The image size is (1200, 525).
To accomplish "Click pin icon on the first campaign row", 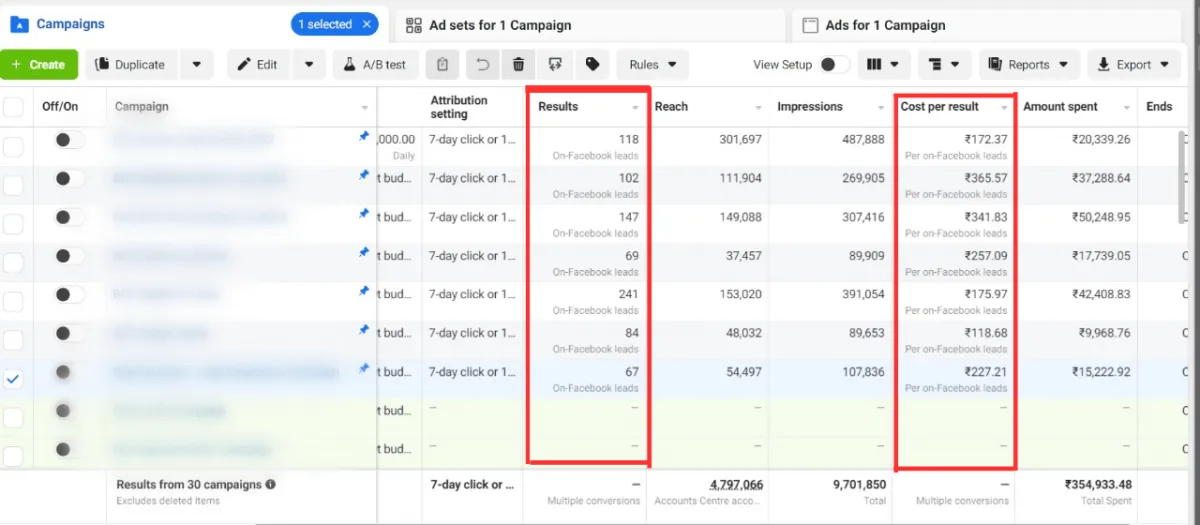I will point(364,138).
